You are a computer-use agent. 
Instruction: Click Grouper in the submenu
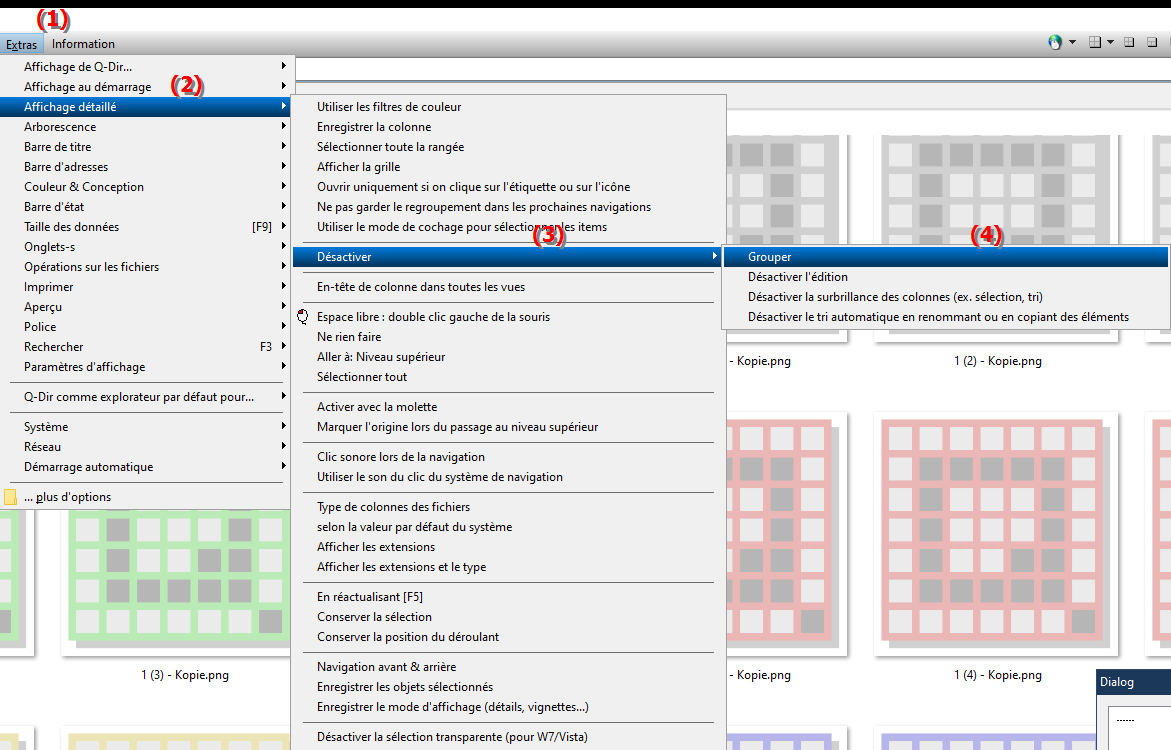(946, 257)
